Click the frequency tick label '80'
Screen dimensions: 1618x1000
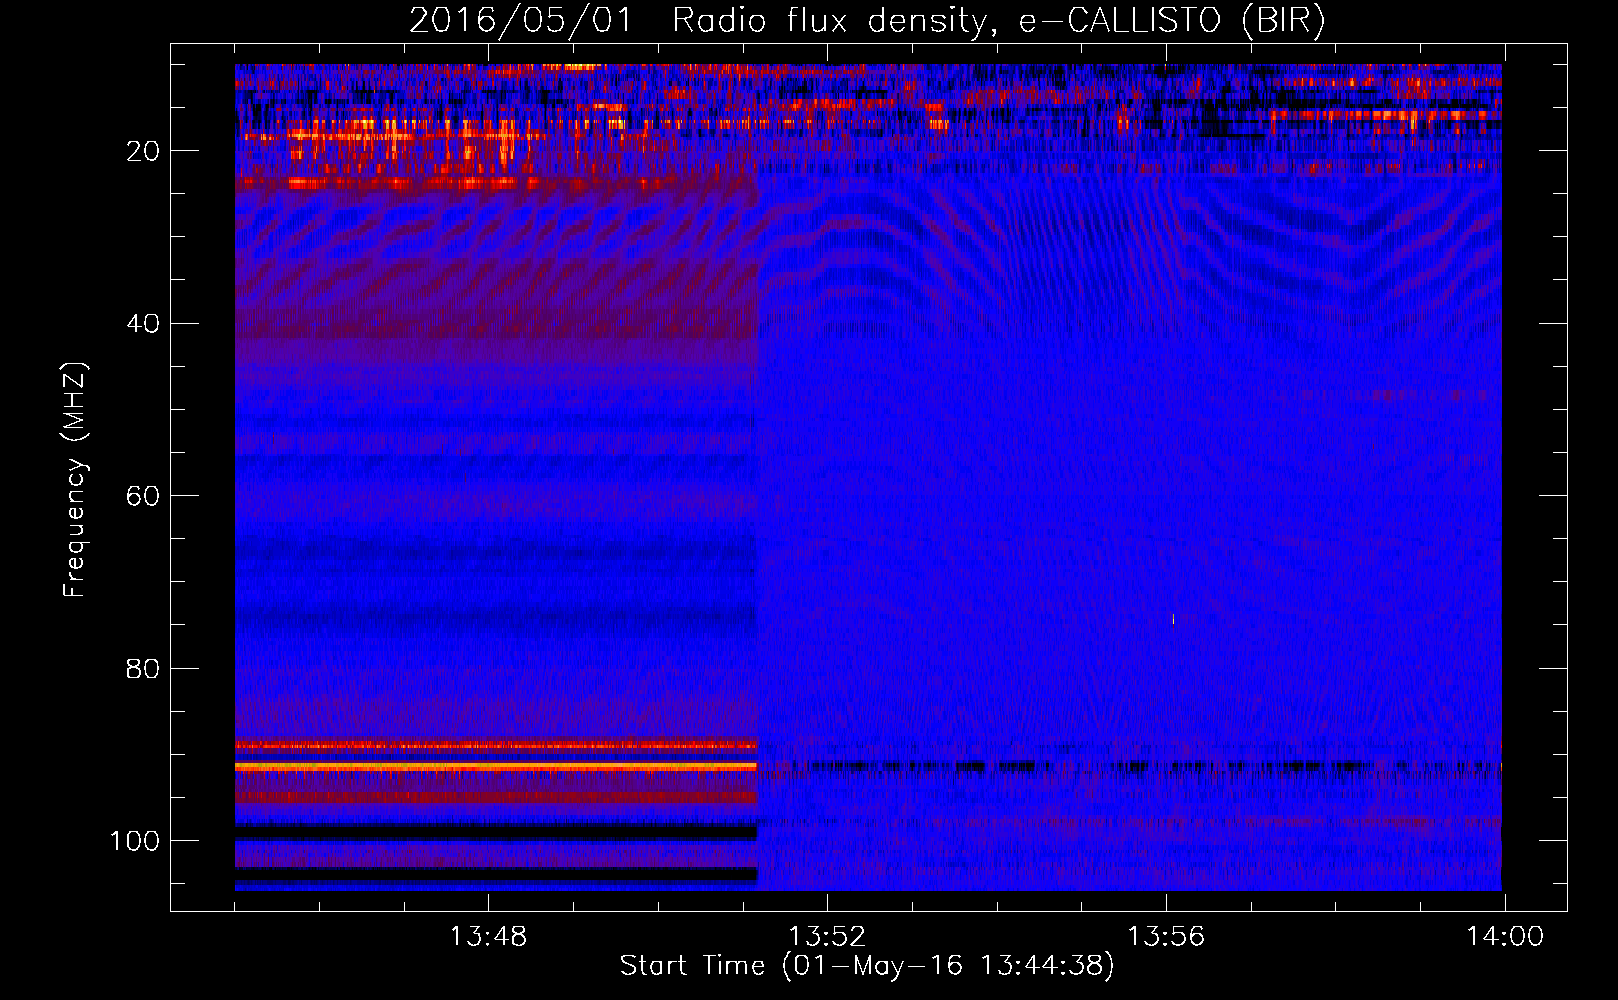pyautogui.click(x=143, y=669)
